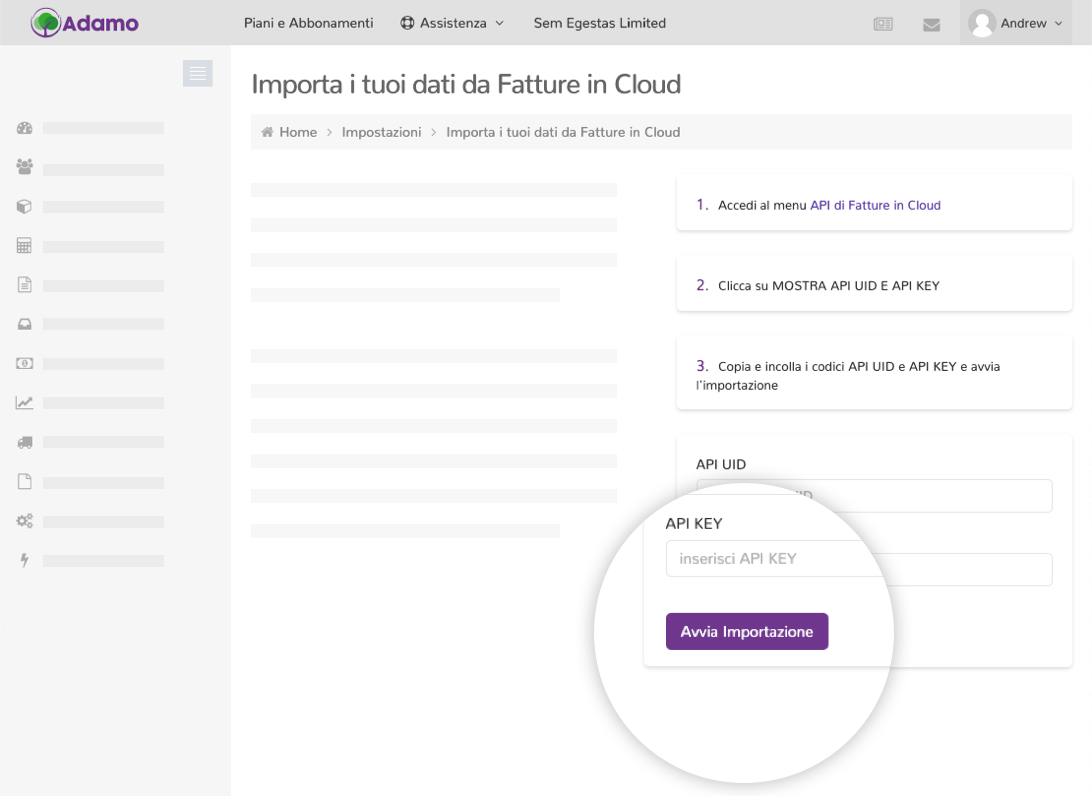
Task: Click step 3 text Copia e incolla i codici
Action: click(848, 375)
